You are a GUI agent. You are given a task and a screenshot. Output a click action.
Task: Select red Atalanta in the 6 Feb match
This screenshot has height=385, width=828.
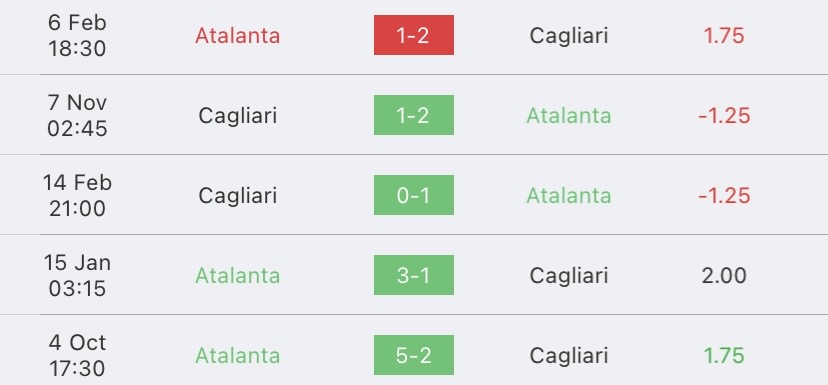(238, 35)
